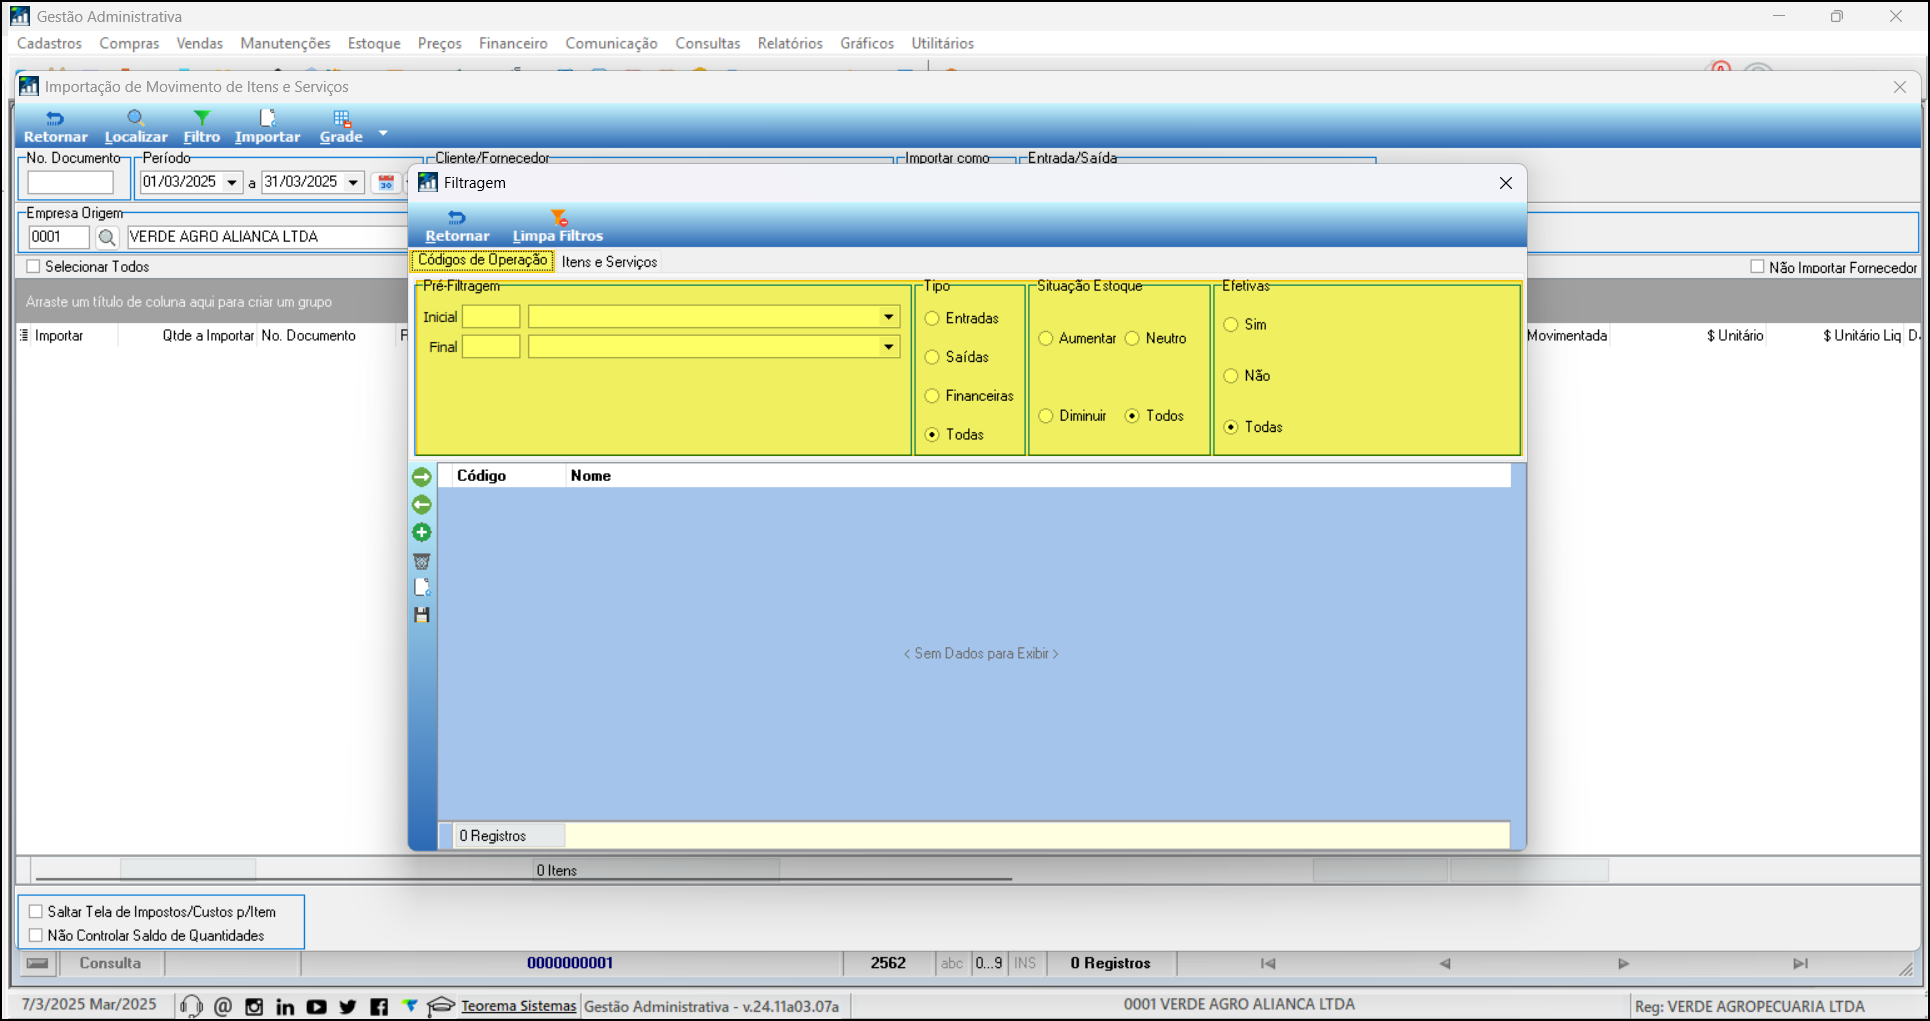Click the Limpa Filtros funnel icon
The height and width of the screenshot is (1021, 1930).
558,218
